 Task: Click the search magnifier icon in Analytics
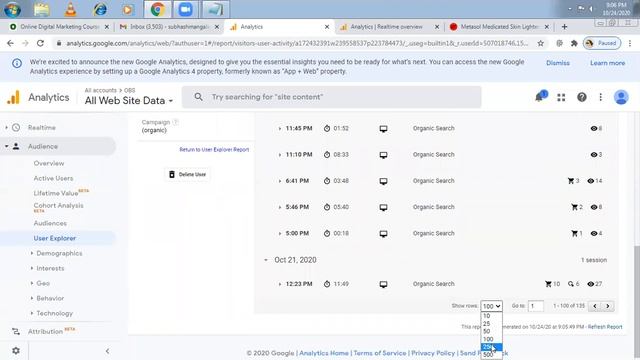pos(198,97)
